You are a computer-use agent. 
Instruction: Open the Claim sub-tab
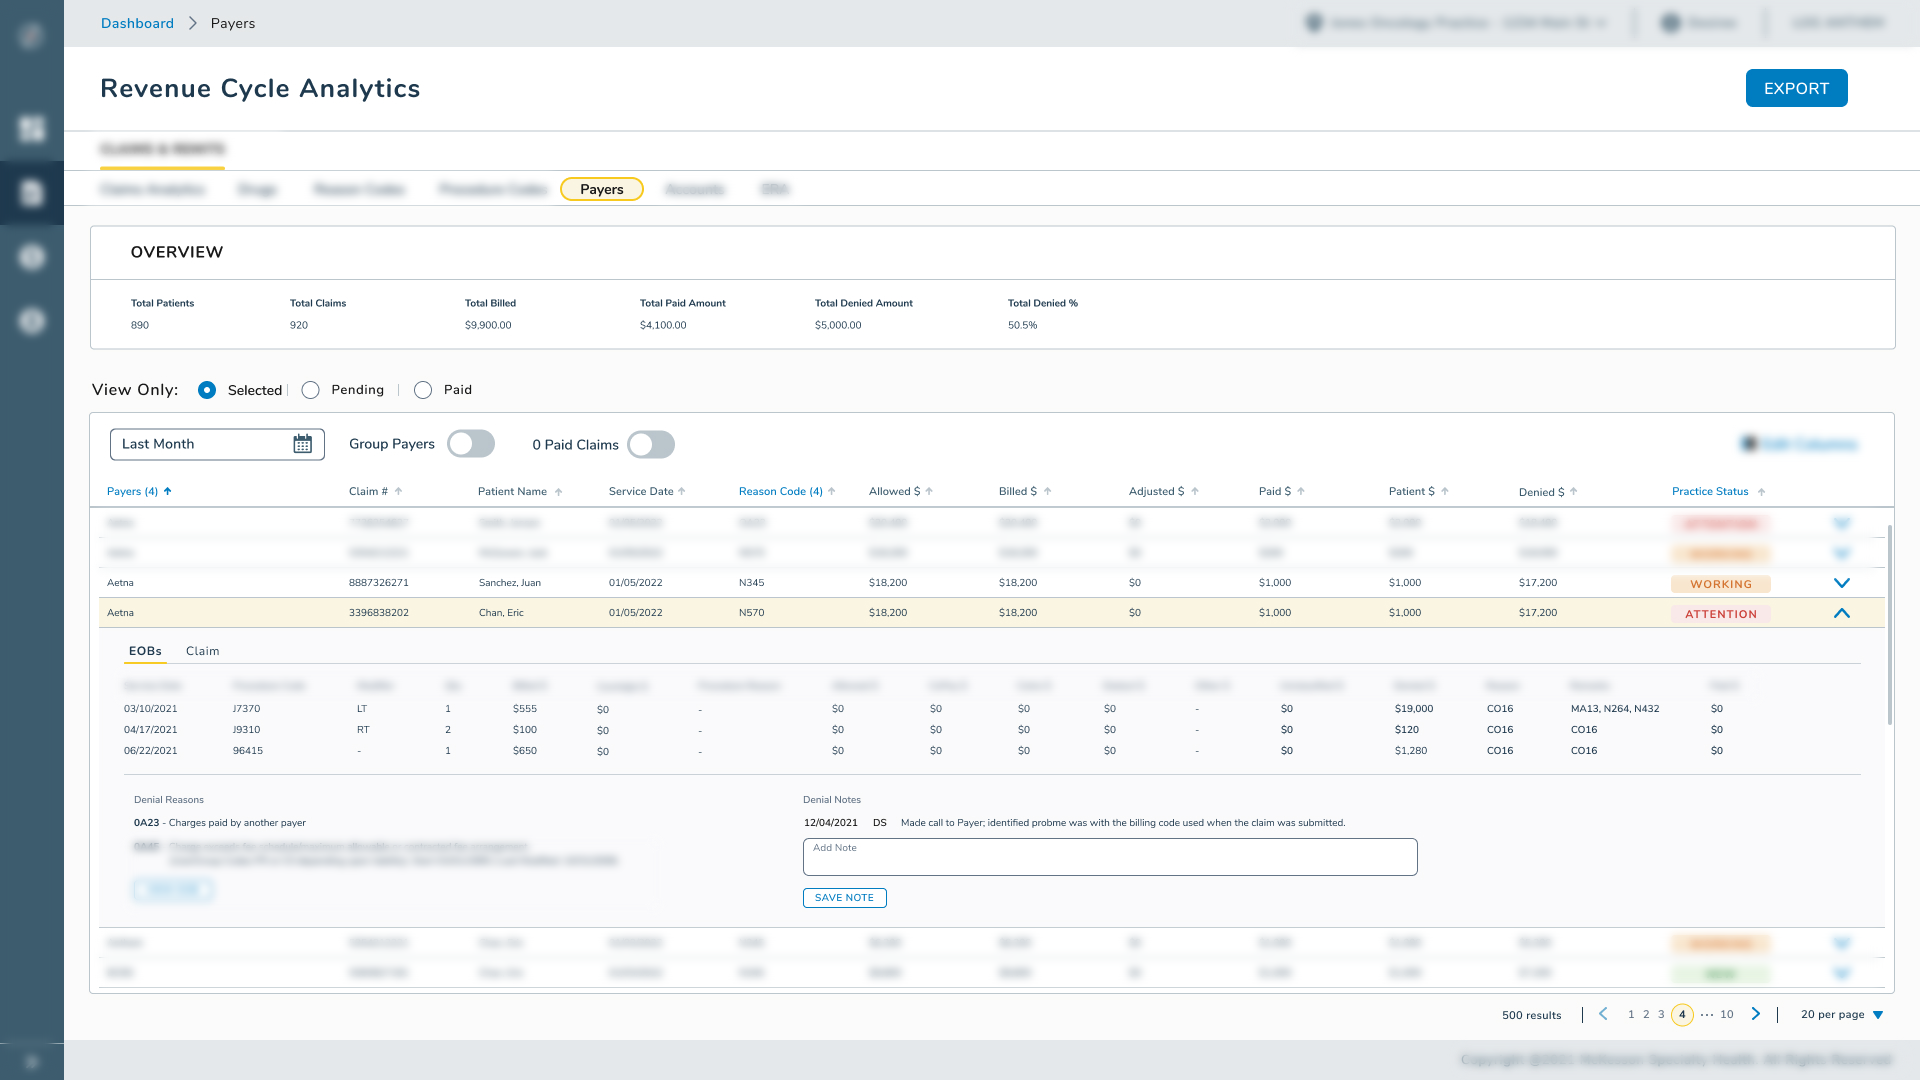point(202,651)
